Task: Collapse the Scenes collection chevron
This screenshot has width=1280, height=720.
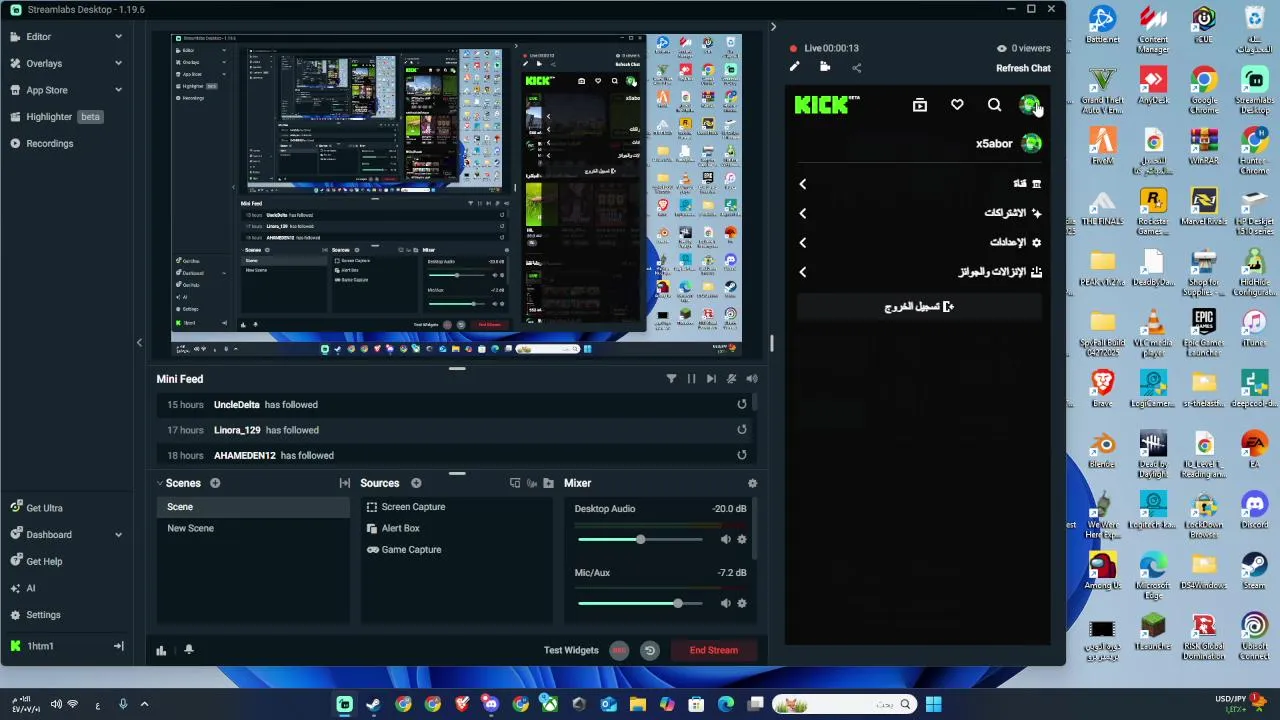Action: [159, 483]
